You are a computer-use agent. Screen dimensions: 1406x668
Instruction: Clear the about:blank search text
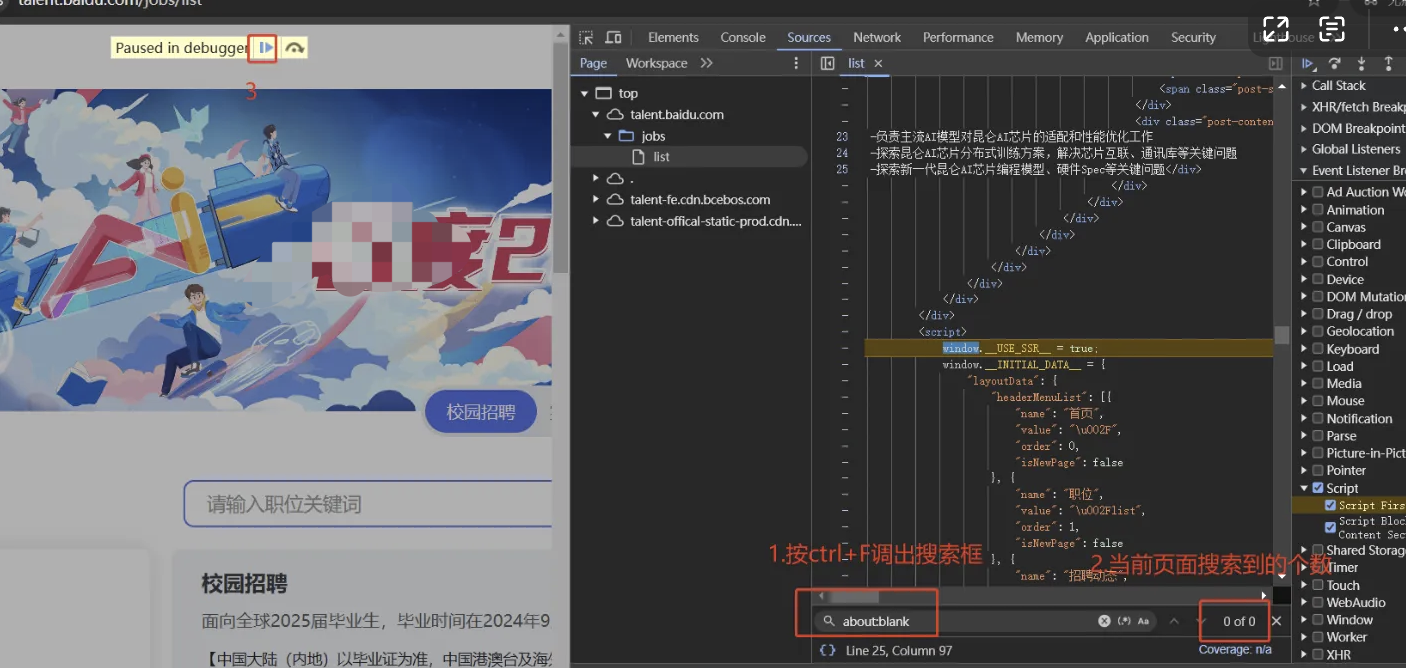pos(1104,621)
